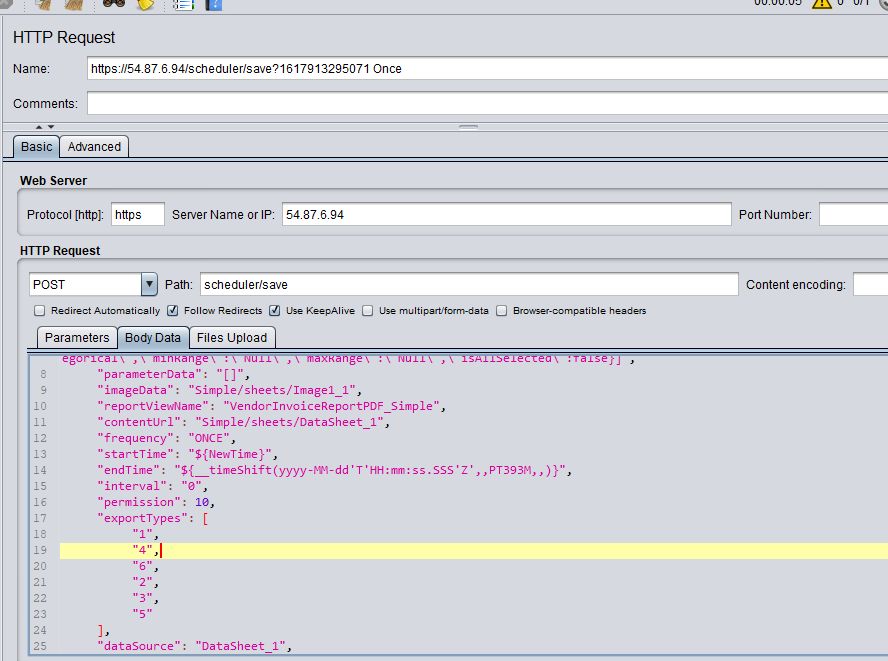Click the "startTime": "${NewTime}" line
This screenshot has width=888, height=661.
[x=187, y=454]
